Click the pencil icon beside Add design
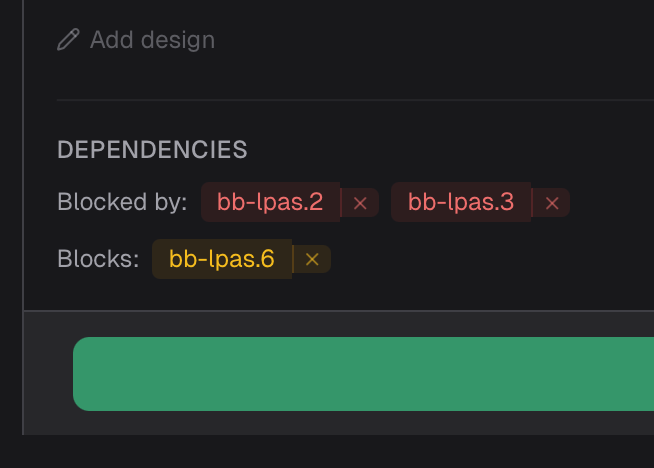Viewport: 654px width, 468px height. click(68, 40)
